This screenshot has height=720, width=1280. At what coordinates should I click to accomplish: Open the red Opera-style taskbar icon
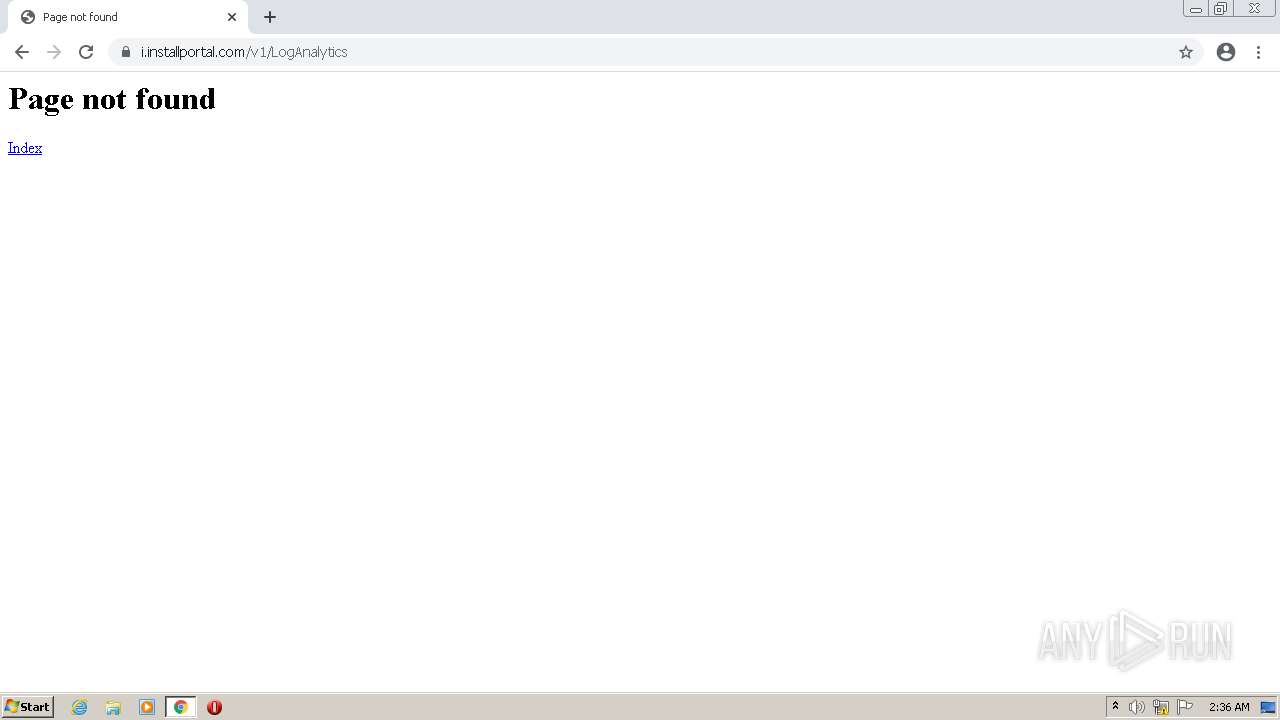(214, 707)
